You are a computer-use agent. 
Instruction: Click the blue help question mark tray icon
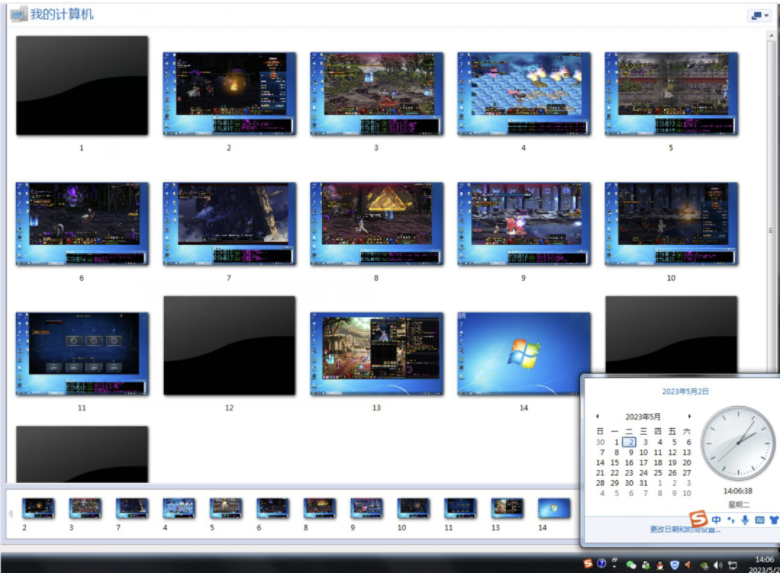[601, 564]
